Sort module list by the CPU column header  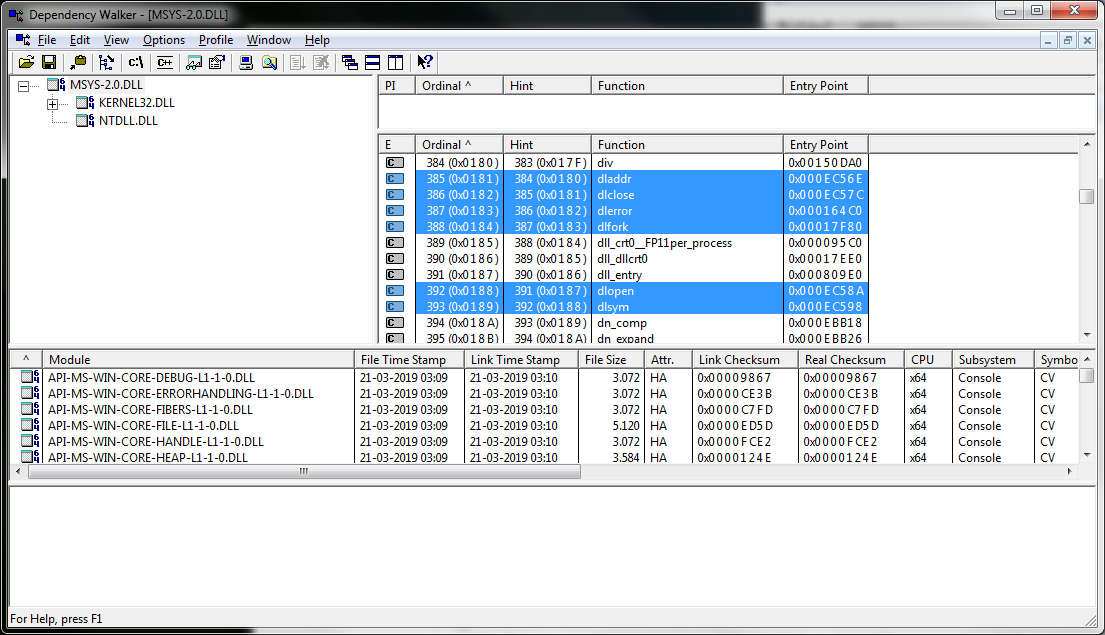[x=928, y=359]
